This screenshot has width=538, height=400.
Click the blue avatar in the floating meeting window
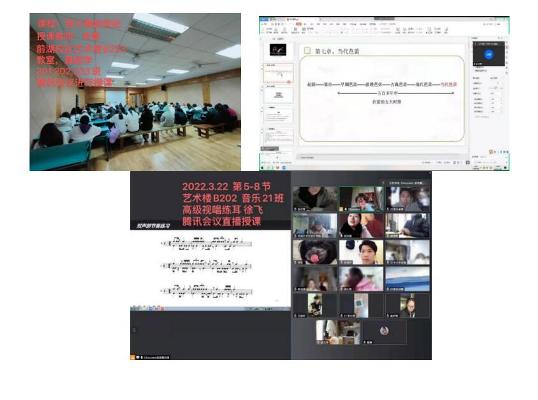(489, 54)
